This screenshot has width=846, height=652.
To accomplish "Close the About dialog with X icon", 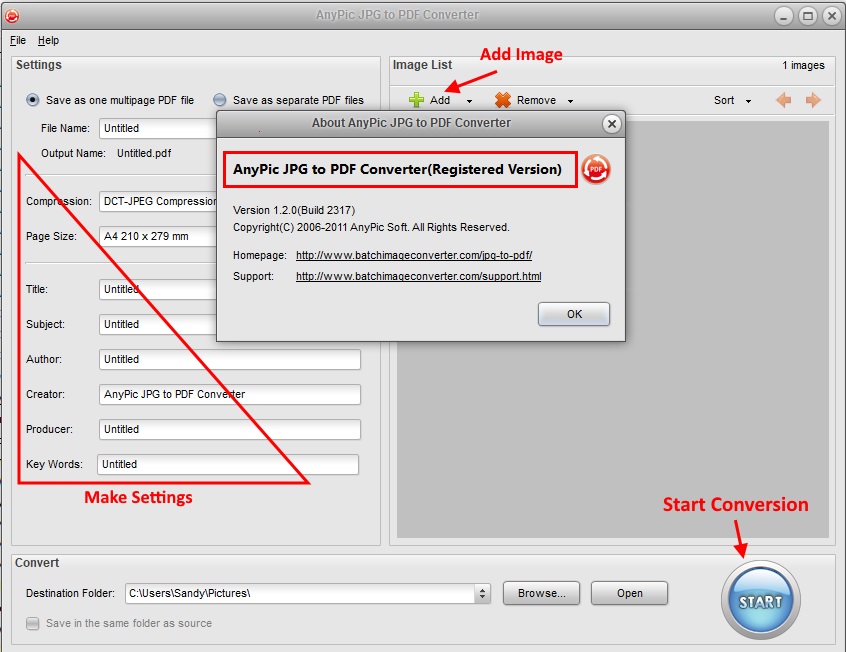I will click(x=611, y=124).
